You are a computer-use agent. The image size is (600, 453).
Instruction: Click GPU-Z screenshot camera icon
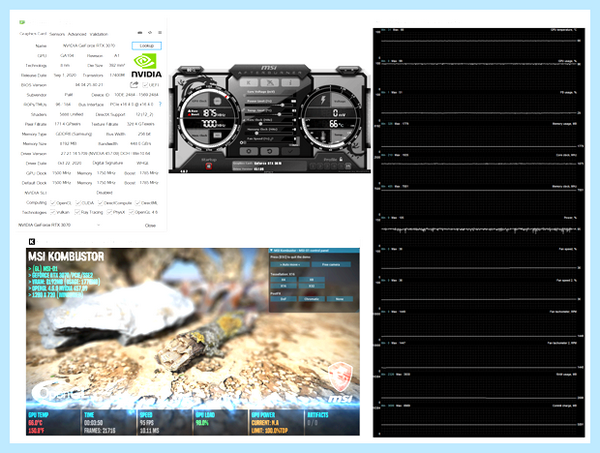[140, 33]
